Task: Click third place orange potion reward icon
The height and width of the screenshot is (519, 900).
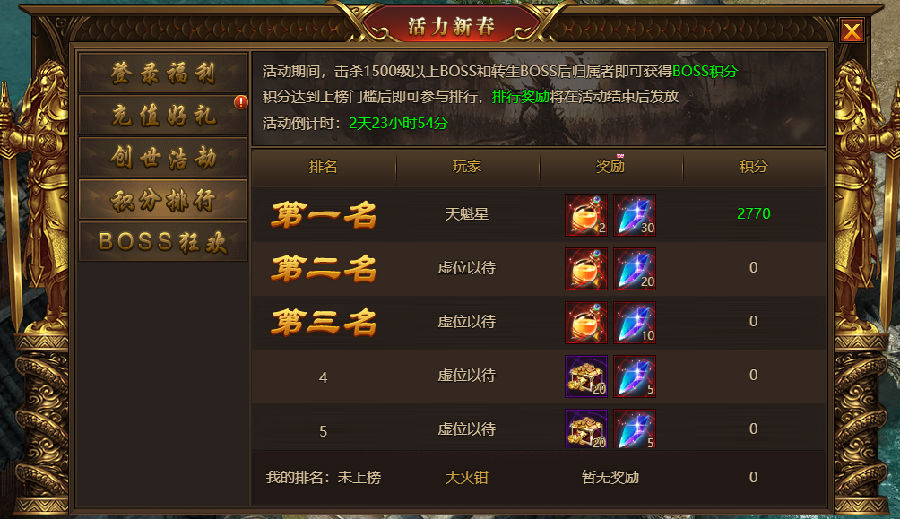Action: pyautogui.click(x=586, y=323)
